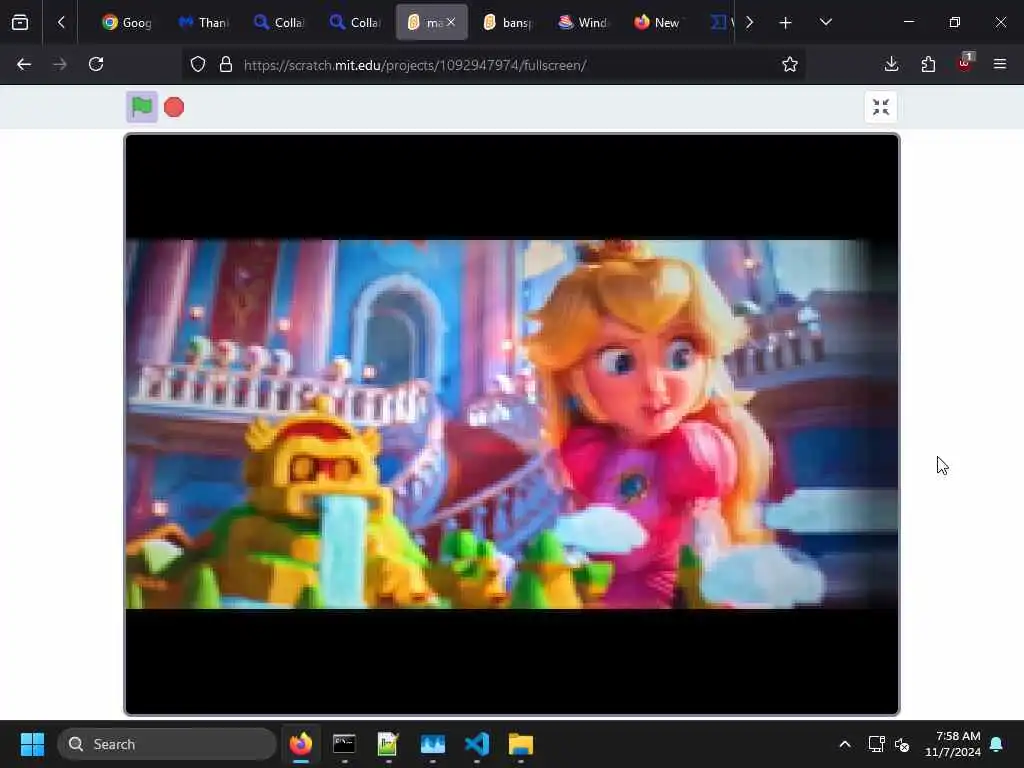The width and height of the screenshot is (1024, 768).
Task: Open Windows Start menu
Action: (32, 744)
